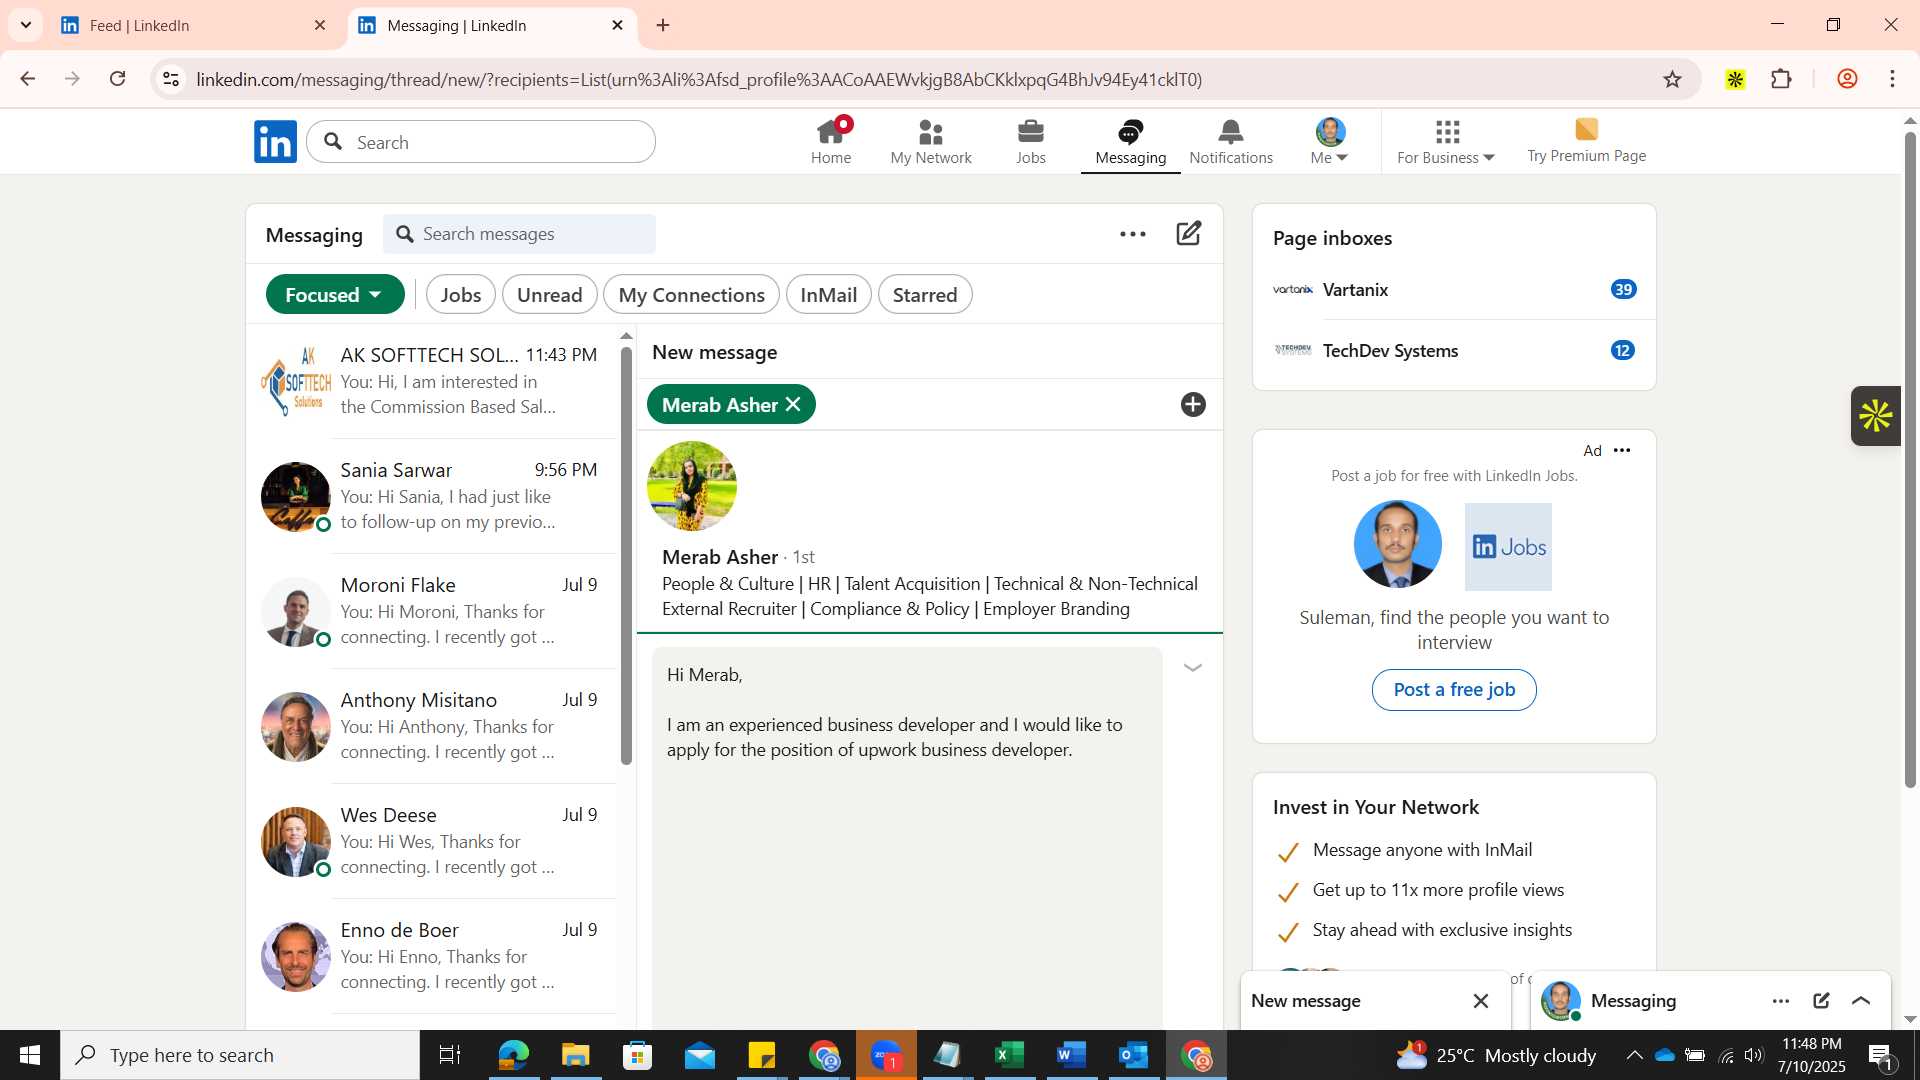
Task: Click the floating asterisk widget on the page's right edge
Action: (1876, 416)
